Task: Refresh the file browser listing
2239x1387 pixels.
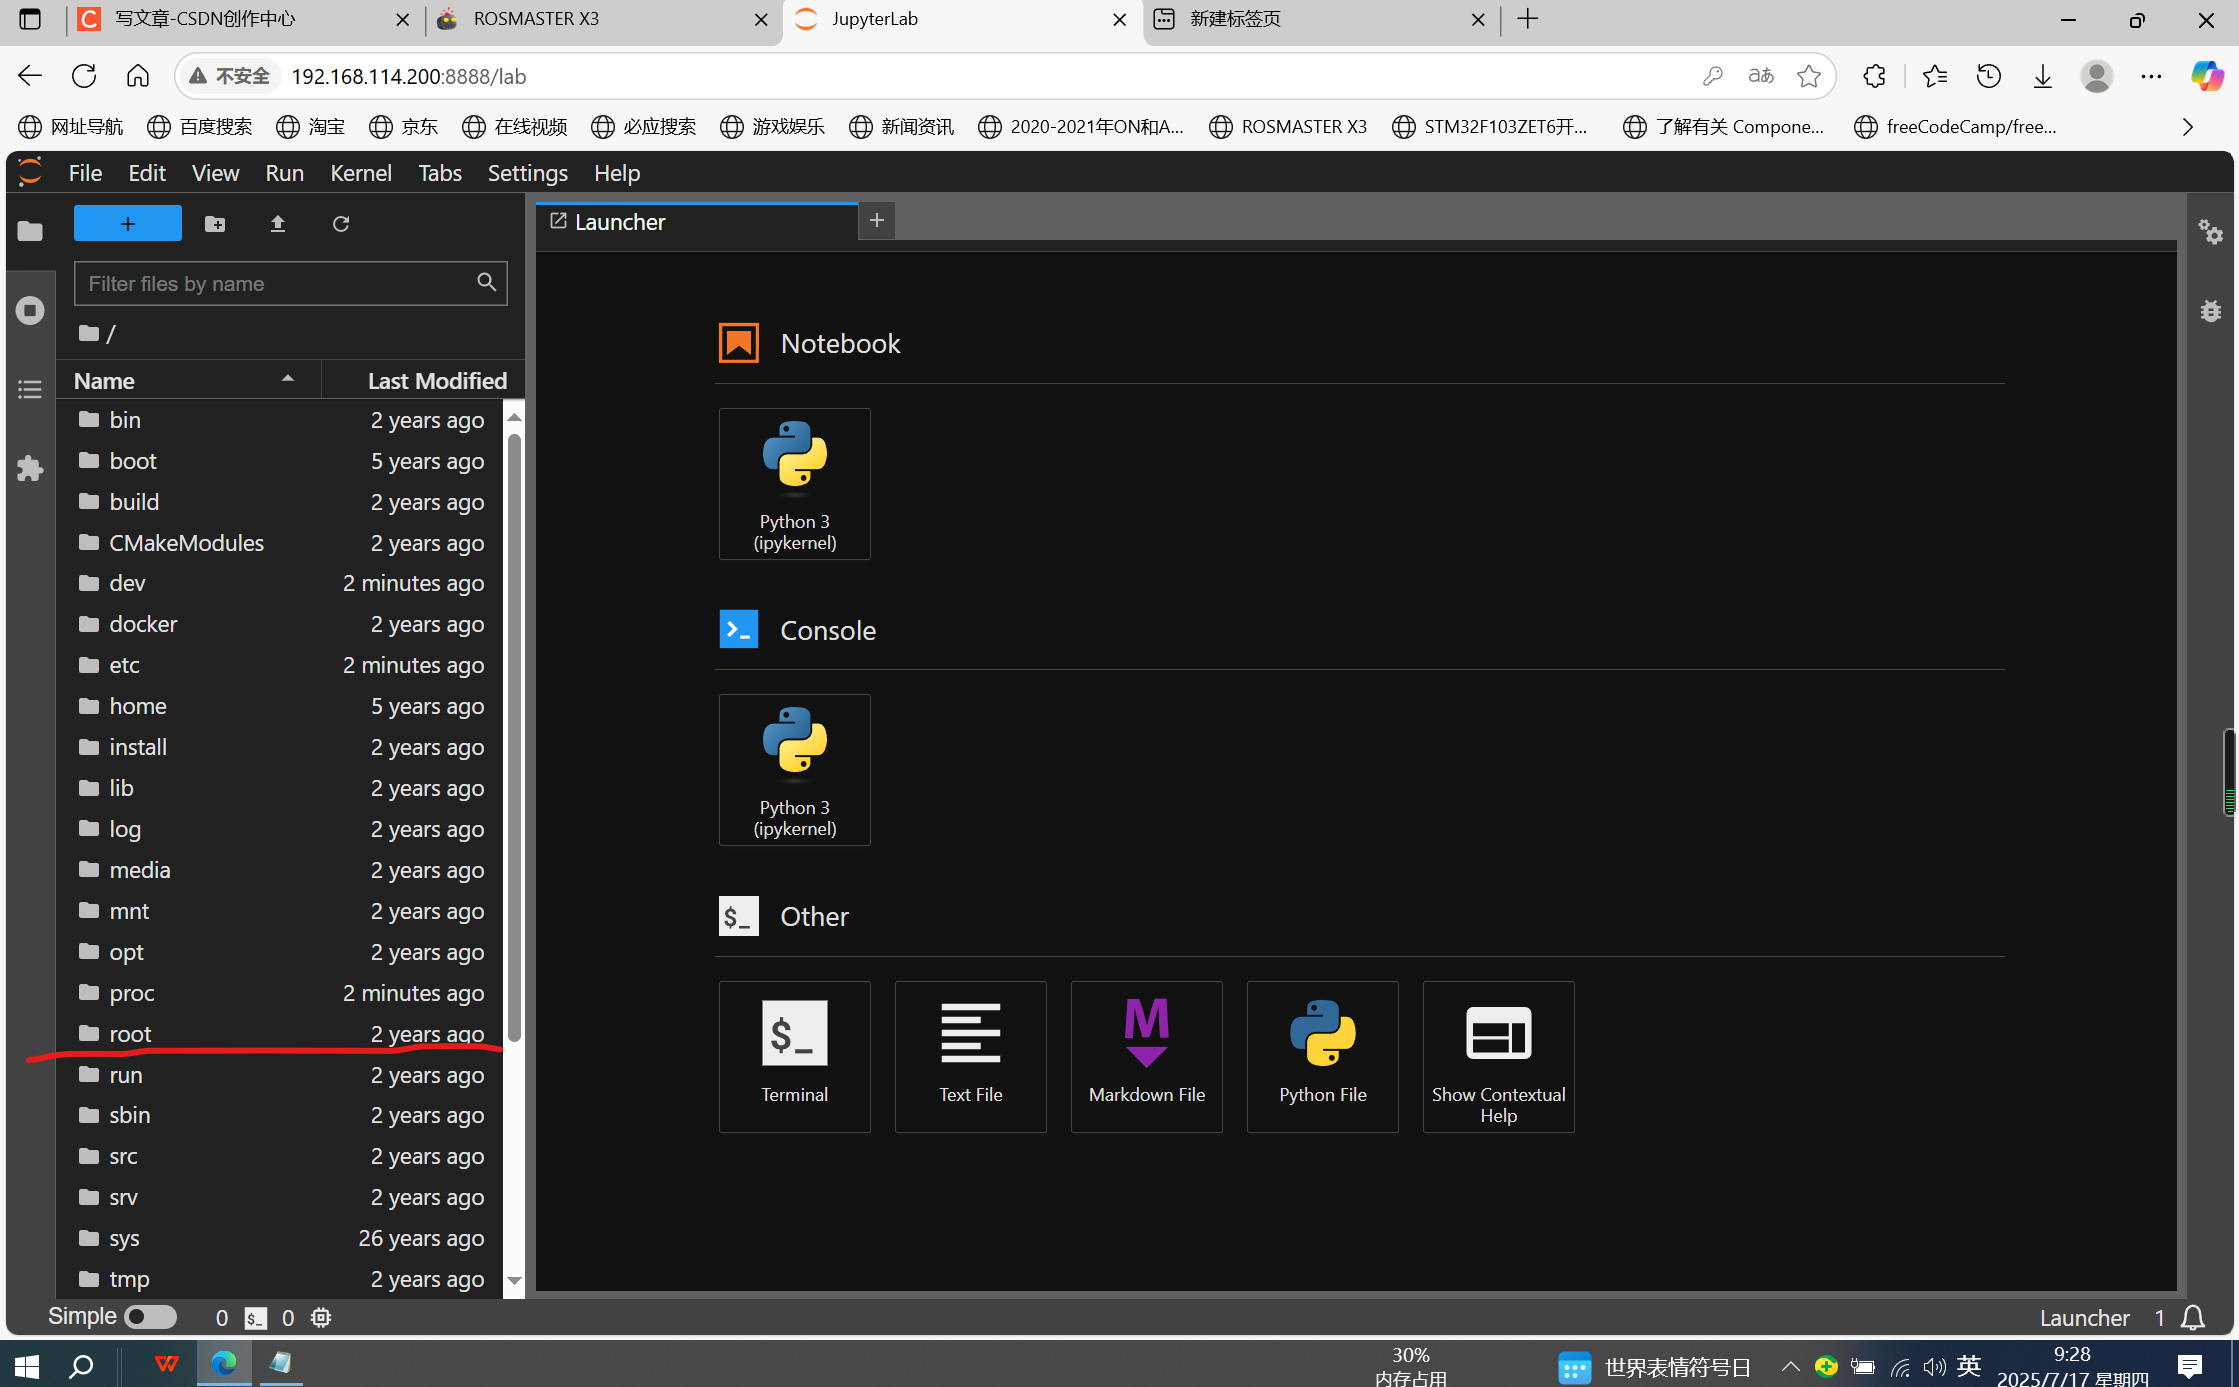Action: tap(341, 223)
